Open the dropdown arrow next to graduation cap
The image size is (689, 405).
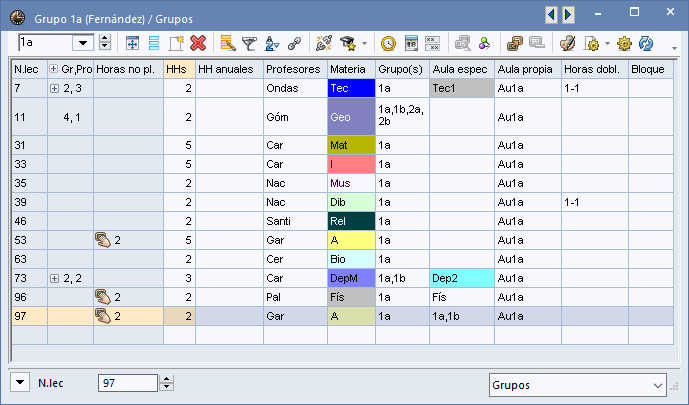tap(364, 43)
